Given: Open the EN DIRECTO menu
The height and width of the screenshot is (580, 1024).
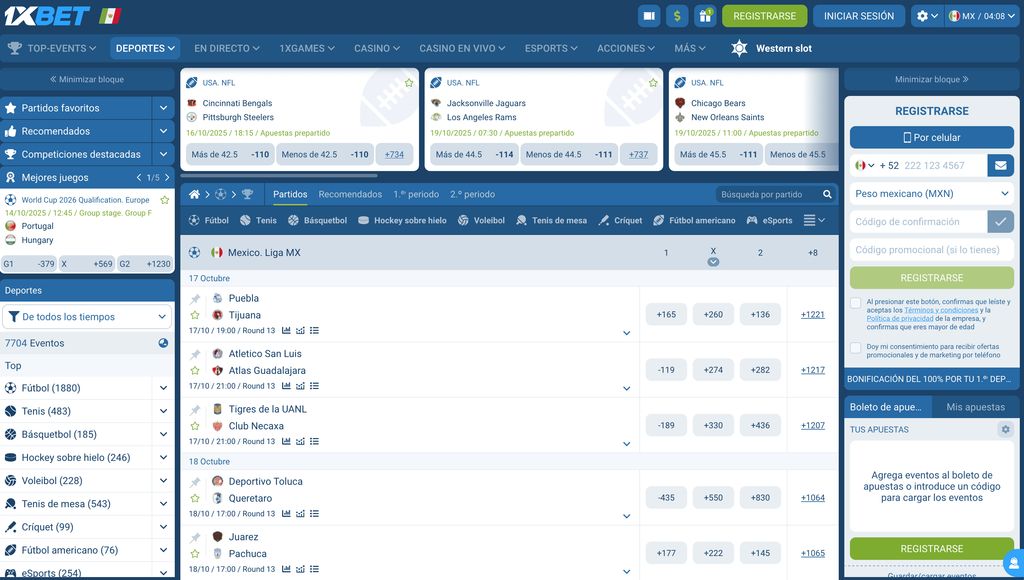Looking at the screenshot, I should pyautogui.click(x=227, y=48).
